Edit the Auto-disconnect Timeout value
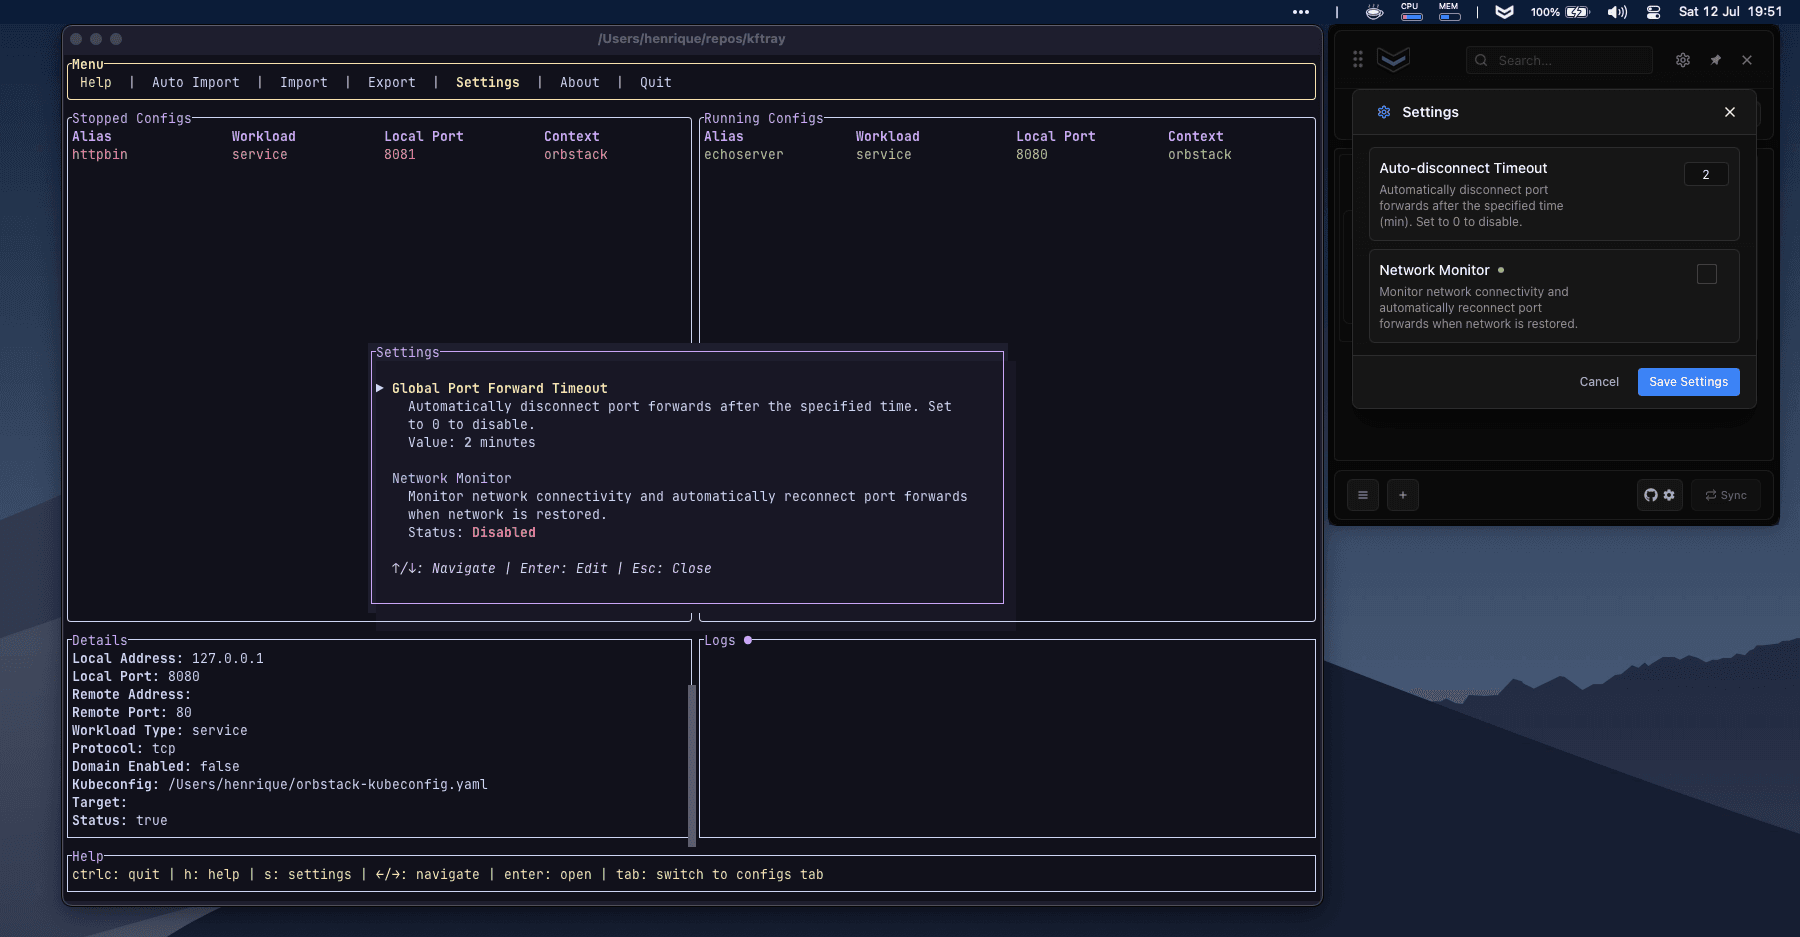Screen dimensions: 1800x937 pyautogui.click(x=1705, y=174)
